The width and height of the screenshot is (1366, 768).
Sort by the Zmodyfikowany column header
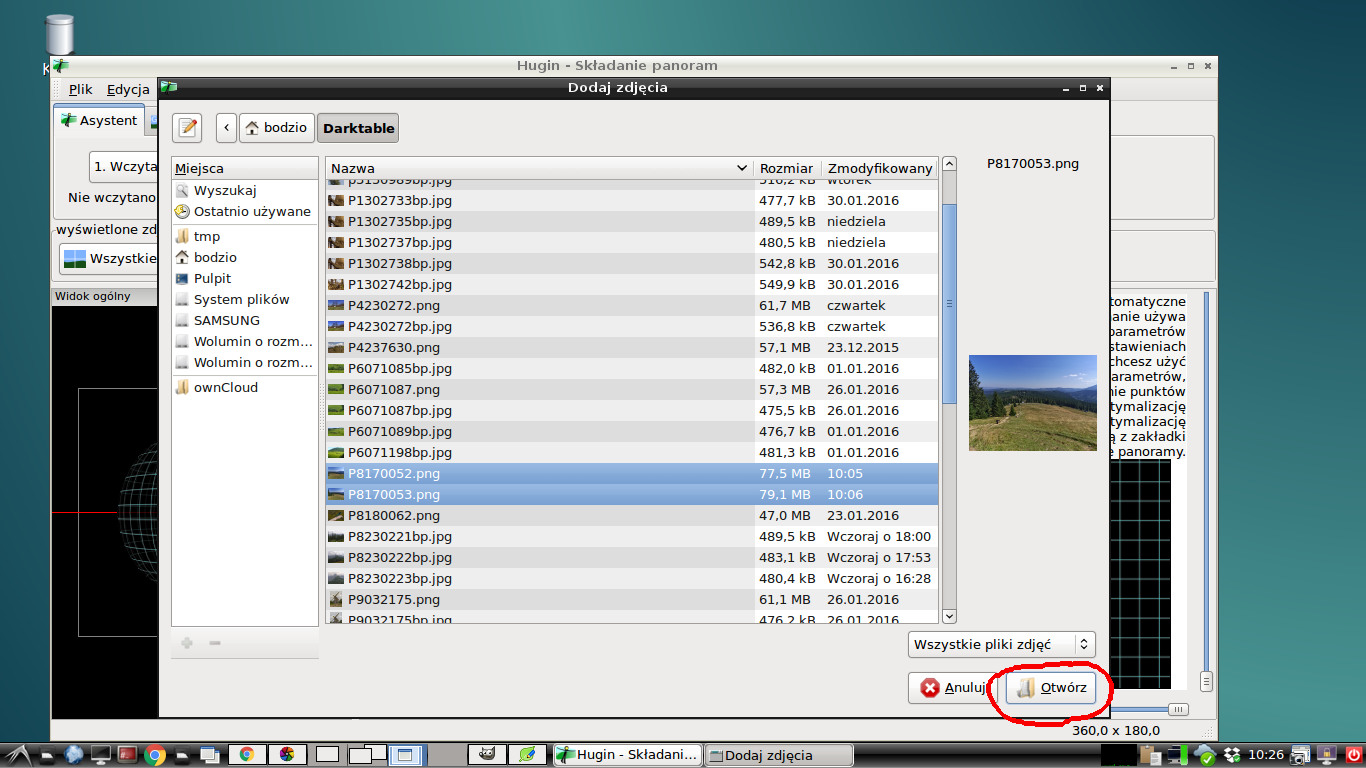tap(879, 168)
